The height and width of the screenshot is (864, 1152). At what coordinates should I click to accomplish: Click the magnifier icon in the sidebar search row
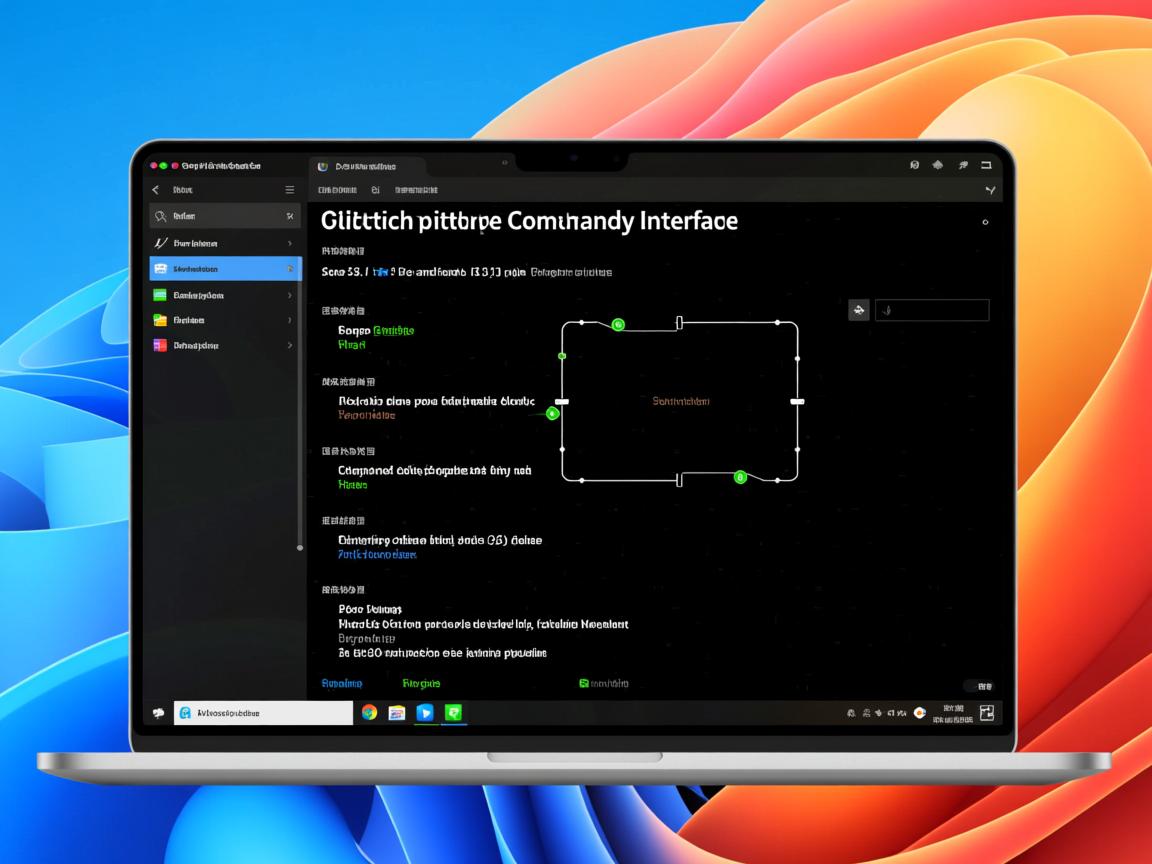pyautogui.click(x=160, y=216)
